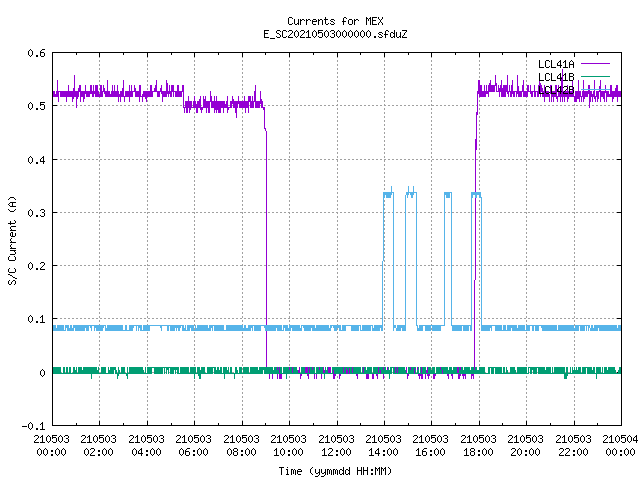Click the x-axis tick 210503 04:00
The image size is (640, 480).
(x=146, y=445)
